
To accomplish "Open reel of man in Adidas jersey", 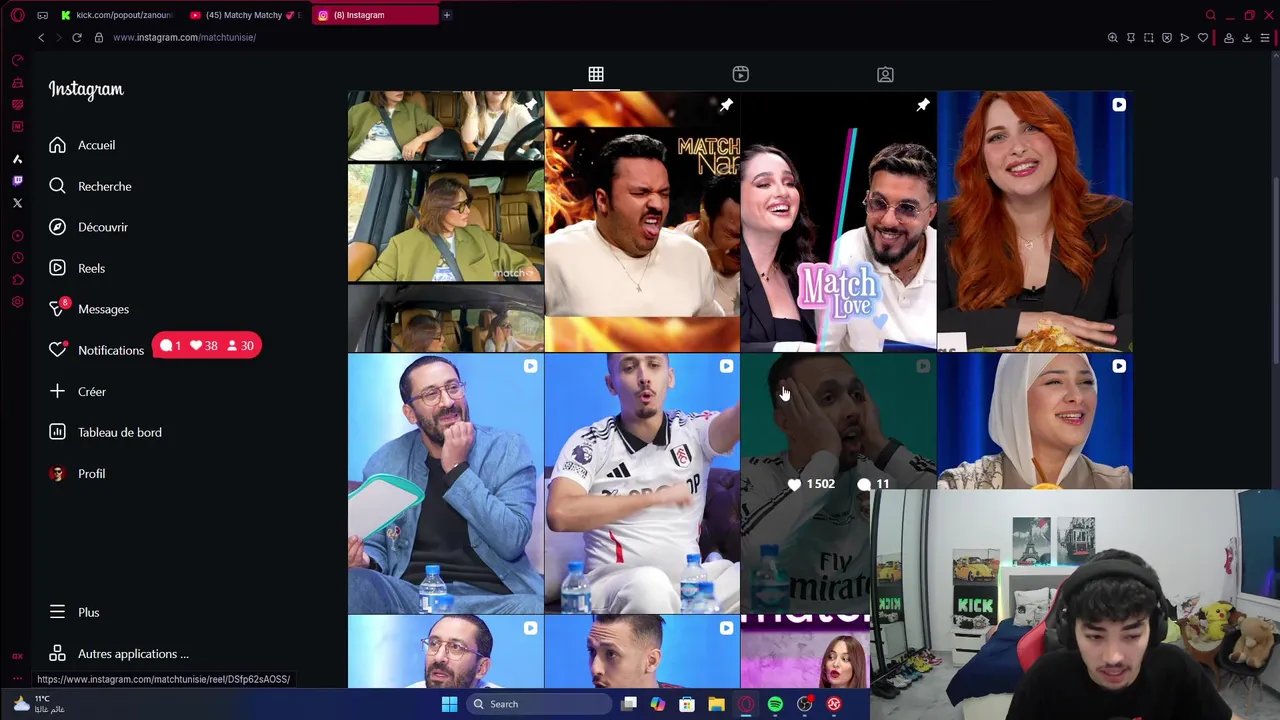I will pyautogui.click(x=642, y=483).
